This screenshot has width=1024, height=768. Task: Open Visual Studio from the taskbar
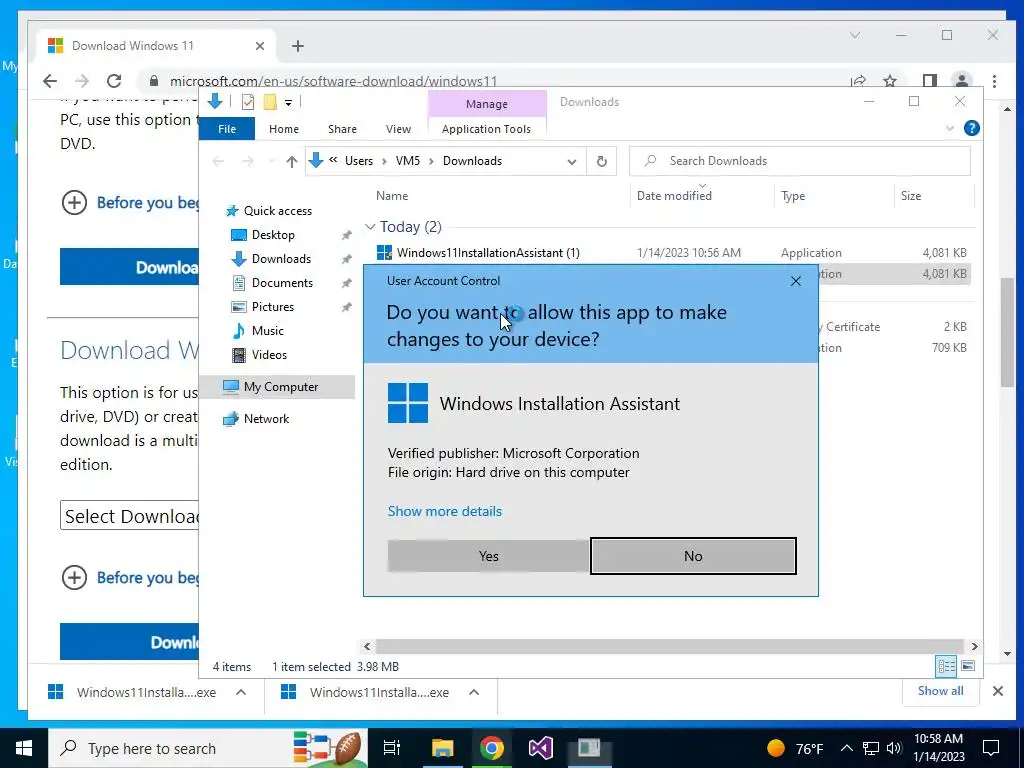tap(541, 748)
